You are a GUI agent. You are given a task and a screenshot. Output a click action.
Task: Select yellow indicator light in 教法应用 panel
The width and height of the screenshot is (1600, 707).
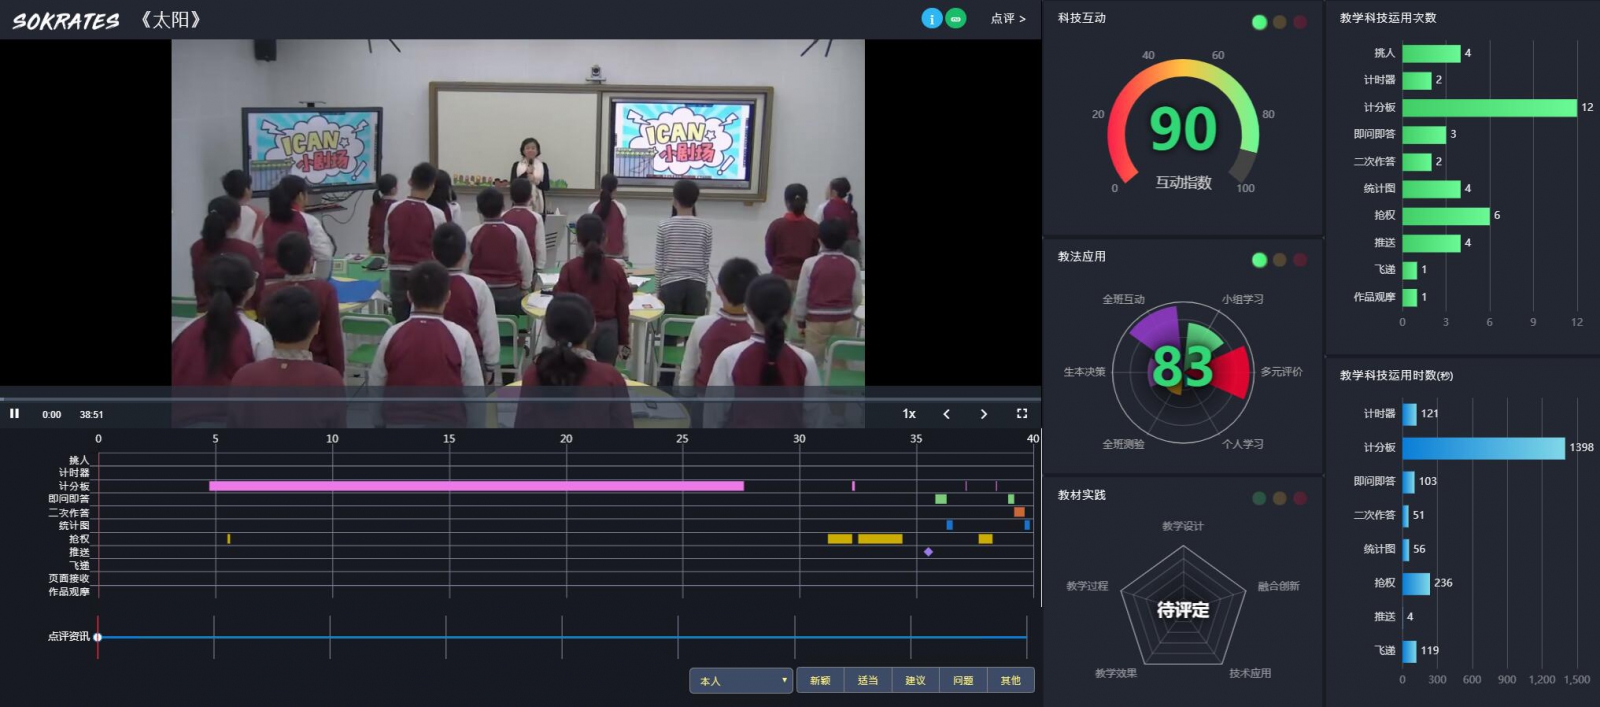1279,260
